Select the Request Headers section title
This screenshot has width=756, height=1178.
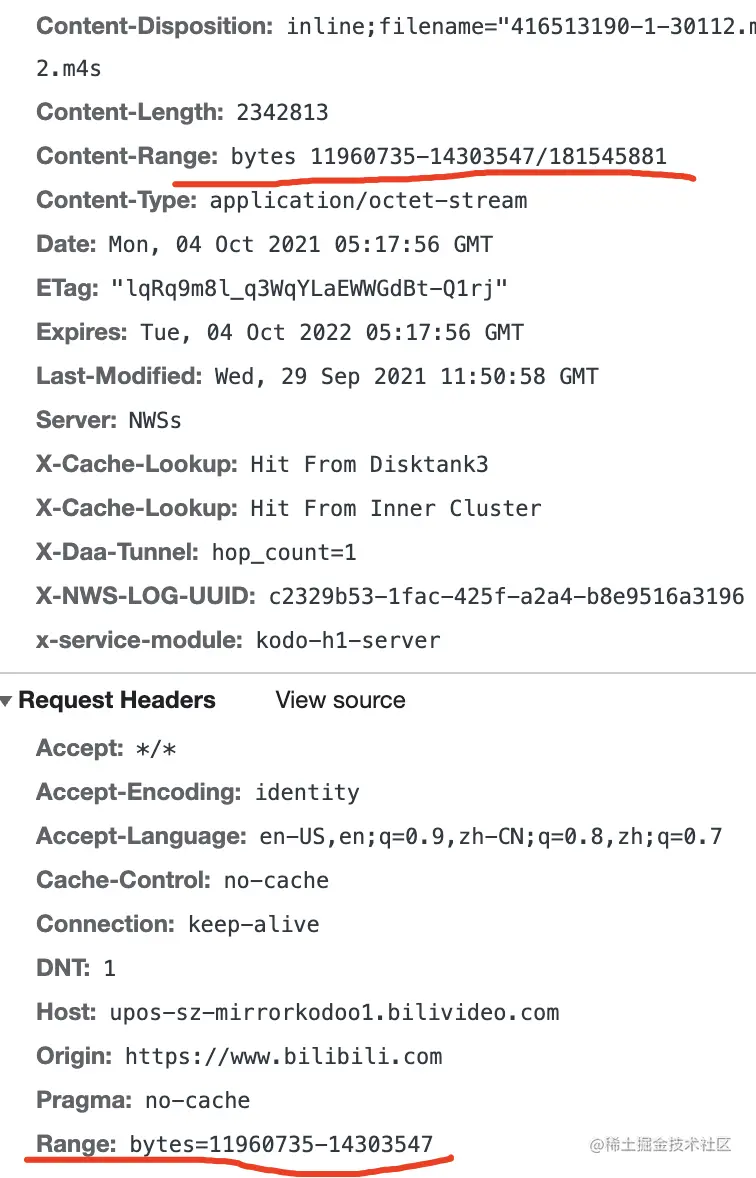tap(117, 700)
